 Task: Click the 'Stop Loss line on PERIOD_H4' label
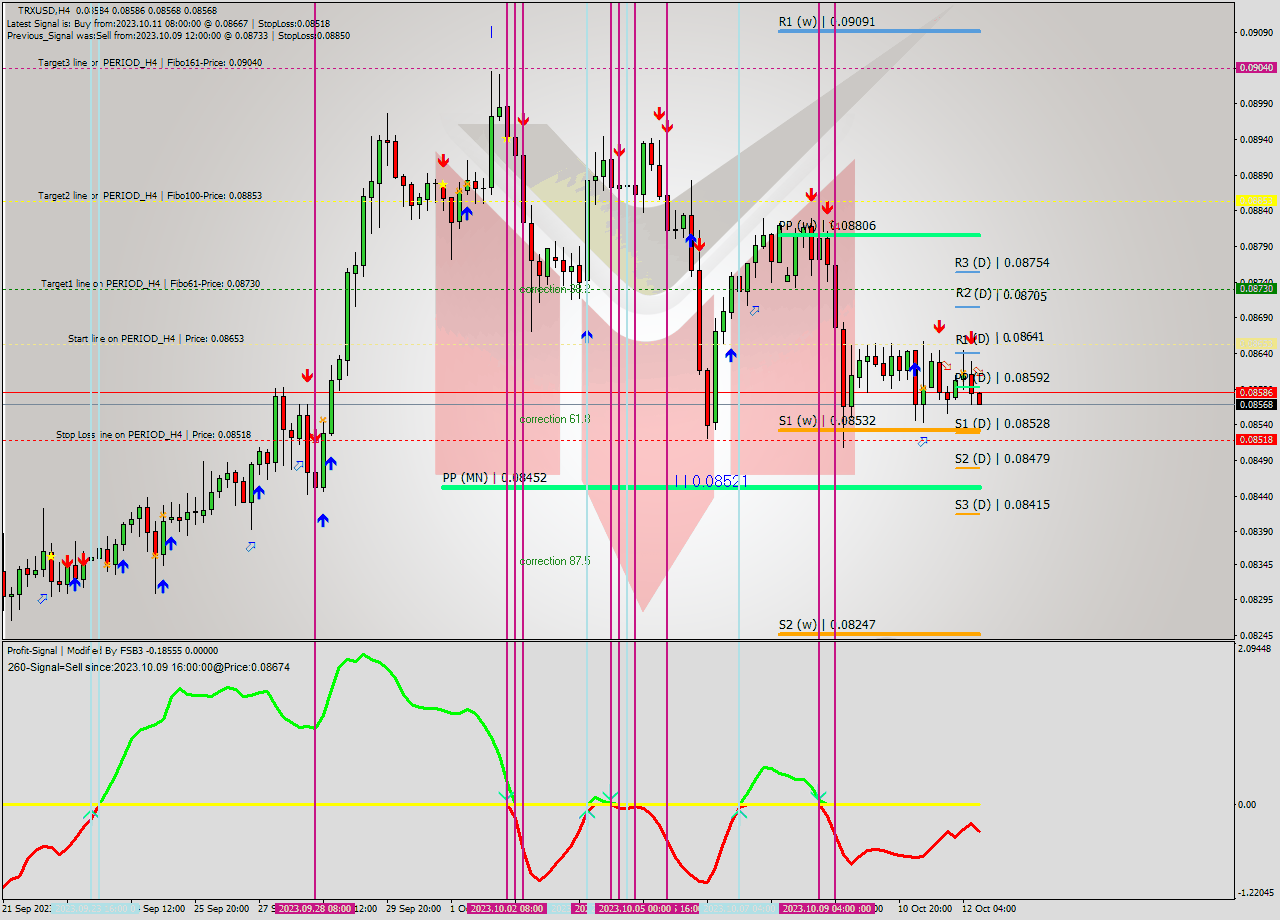[x=153, y=435]
